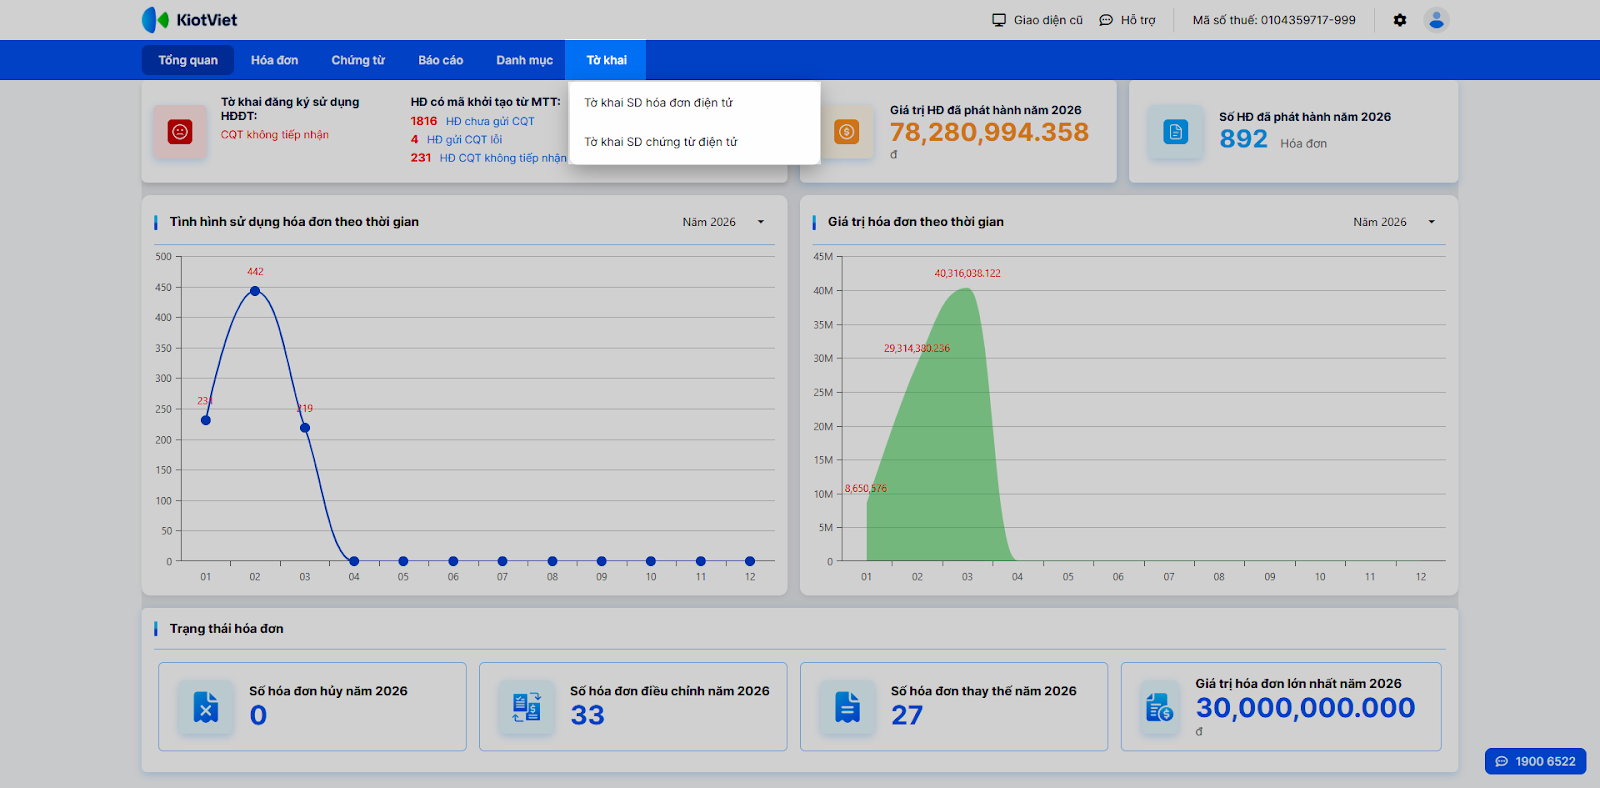Viewport: 1600px width, 788px height.
Task: Open the Báo cáo menu
Action: [440, 60]
